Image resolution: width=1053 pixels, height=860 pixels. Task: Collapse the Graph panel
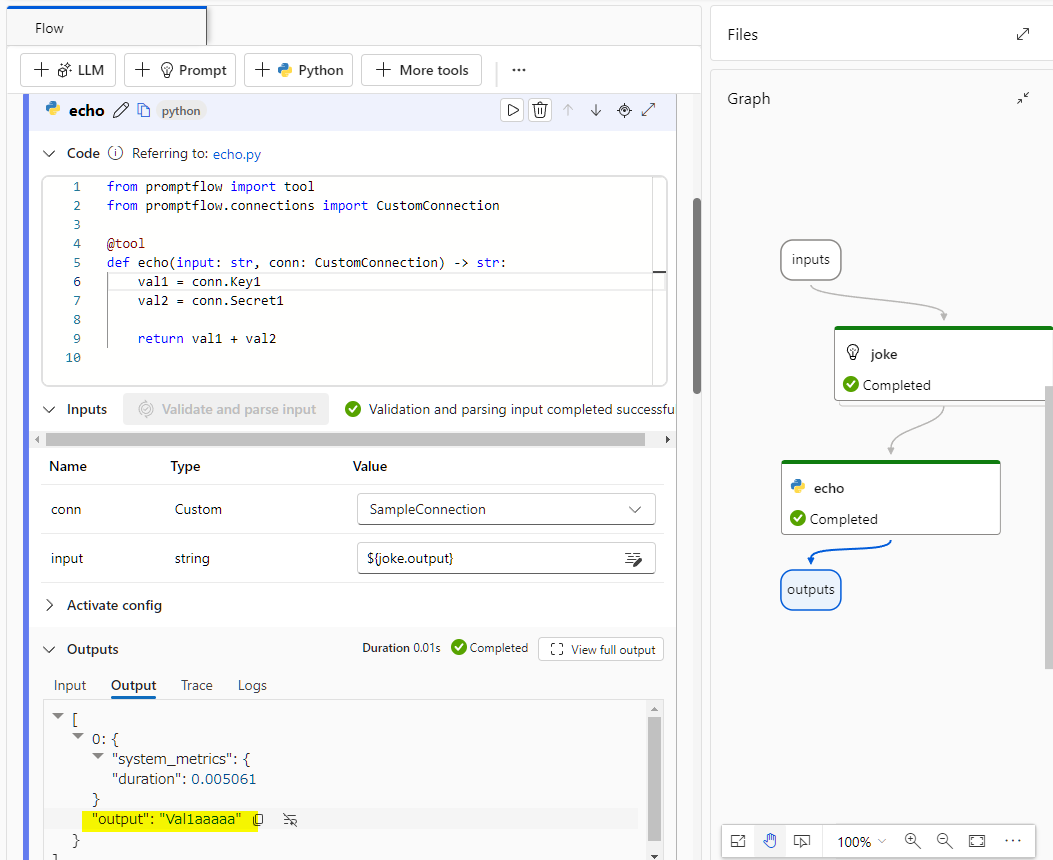(x=1023, y=99)
